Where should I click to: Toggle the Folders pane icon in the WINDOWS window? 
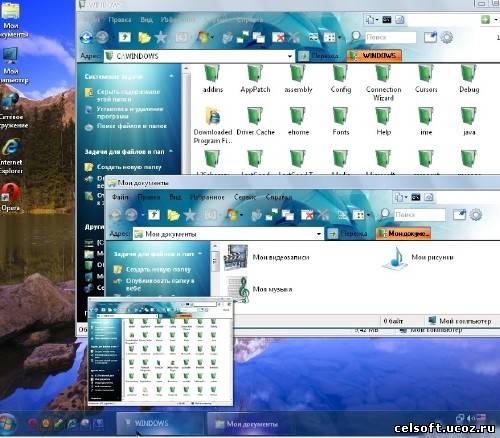point(144,37)
